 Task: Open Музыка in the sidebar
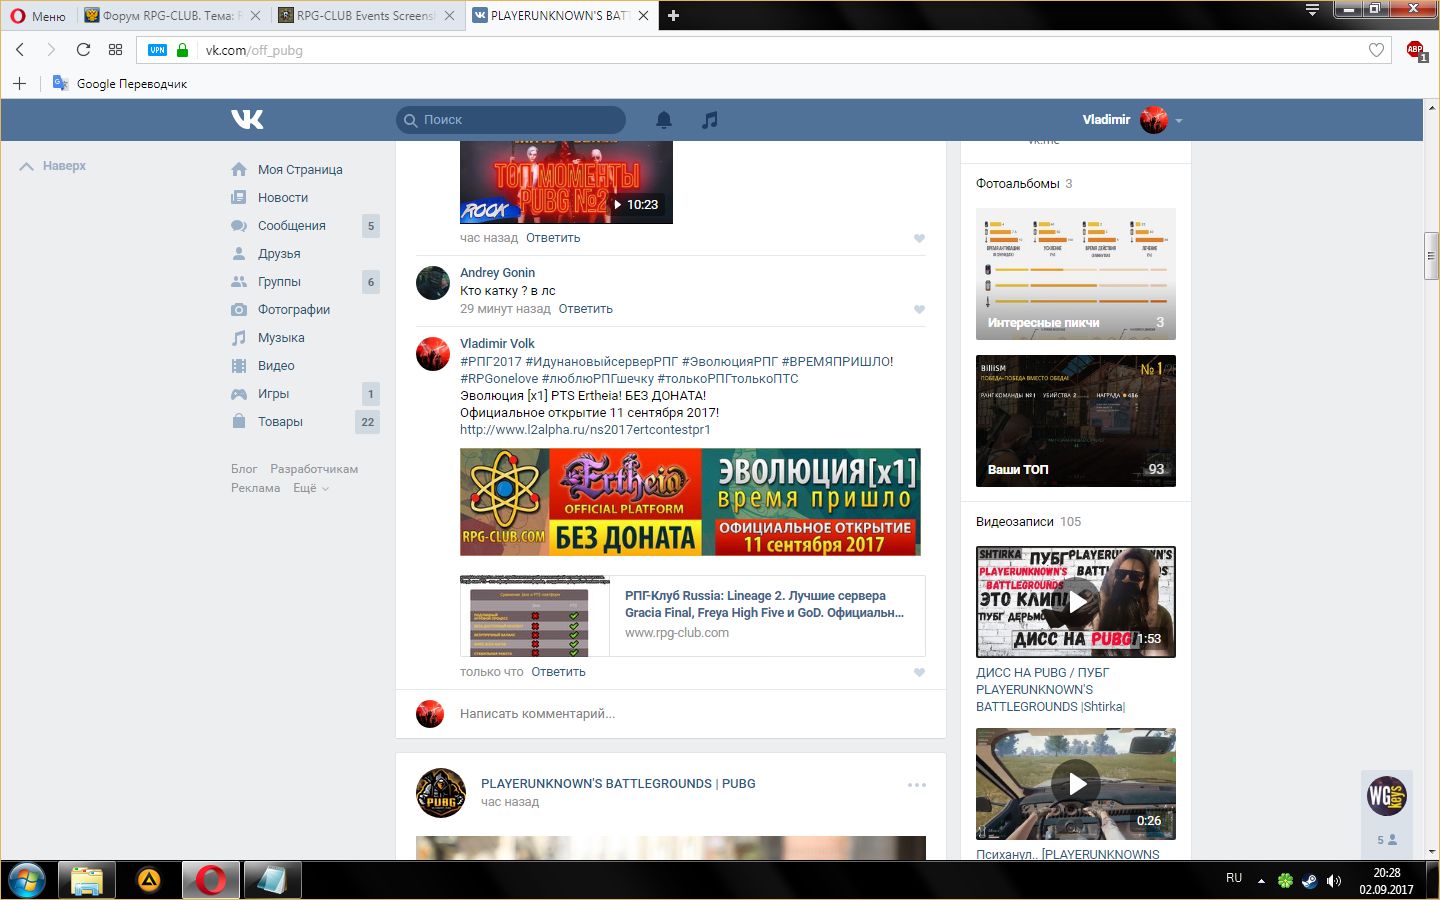[x=281, y=337]
